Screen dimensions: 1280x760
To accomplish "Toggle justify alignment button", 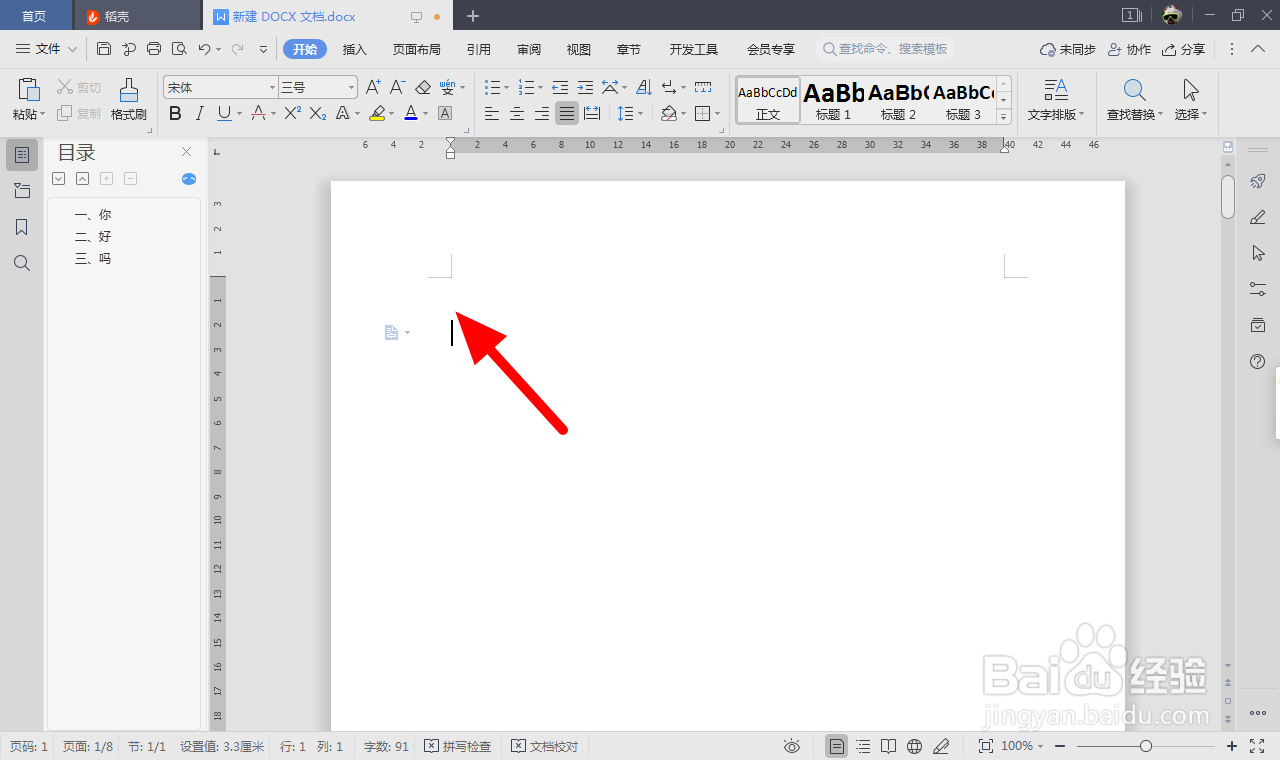I will pyautogui.click(x=567, y=114).
